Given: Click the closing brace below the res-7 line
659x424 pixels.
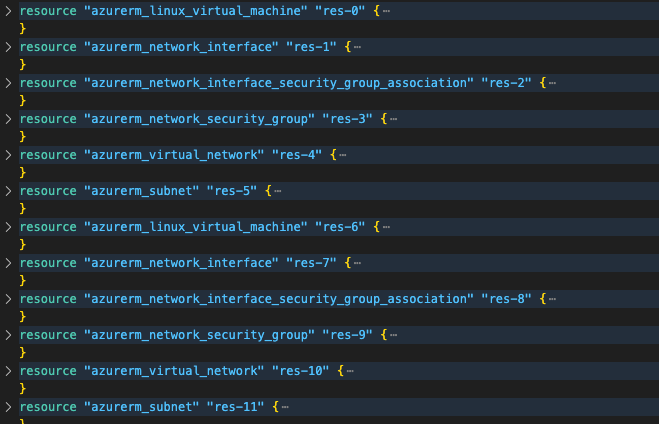Looking at the screenshot, I should pyautogui.click(x=23, y=281).
